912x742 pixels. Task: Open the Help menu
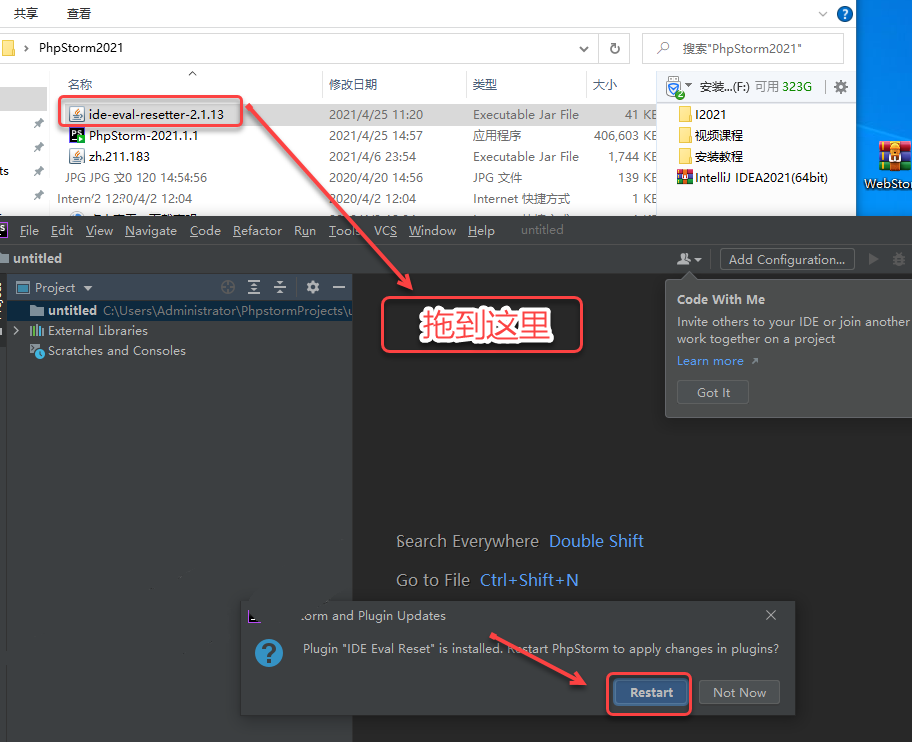[x=481, y=231]
